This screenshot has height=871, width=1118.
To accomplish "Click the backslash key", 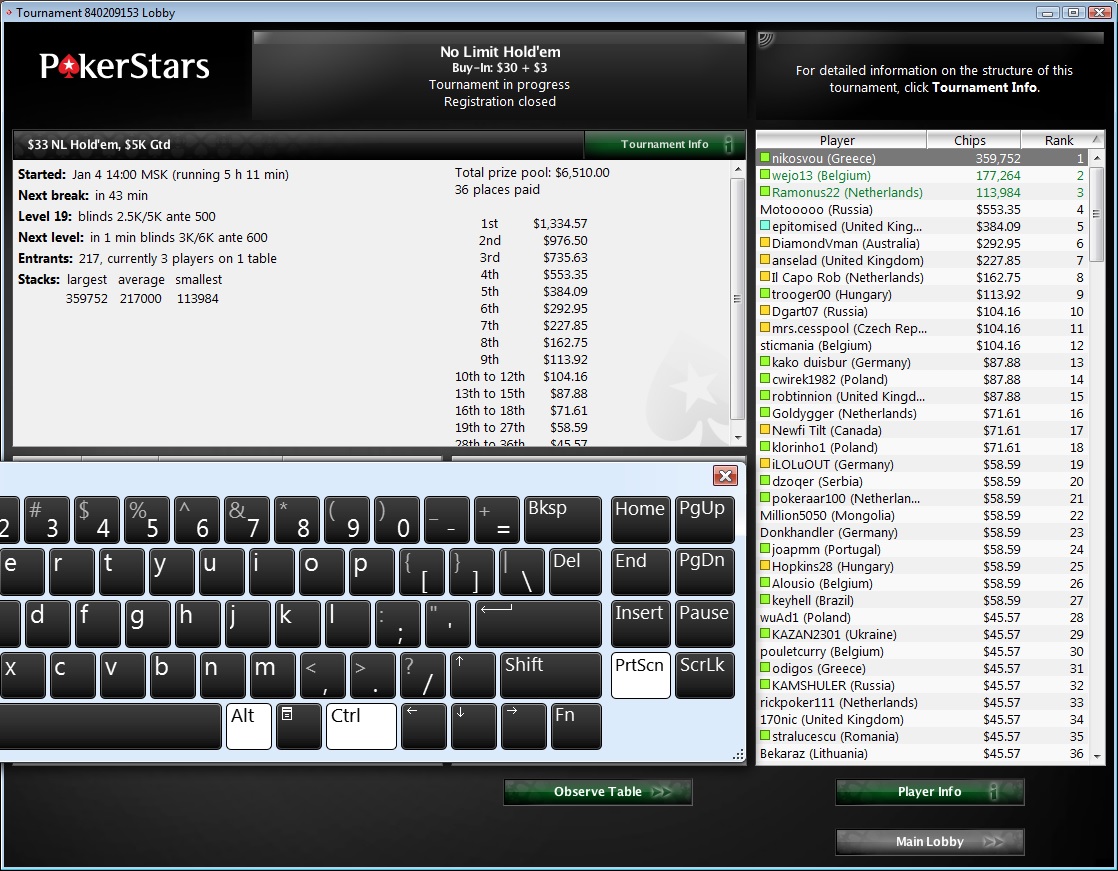I will pos(522,572).
